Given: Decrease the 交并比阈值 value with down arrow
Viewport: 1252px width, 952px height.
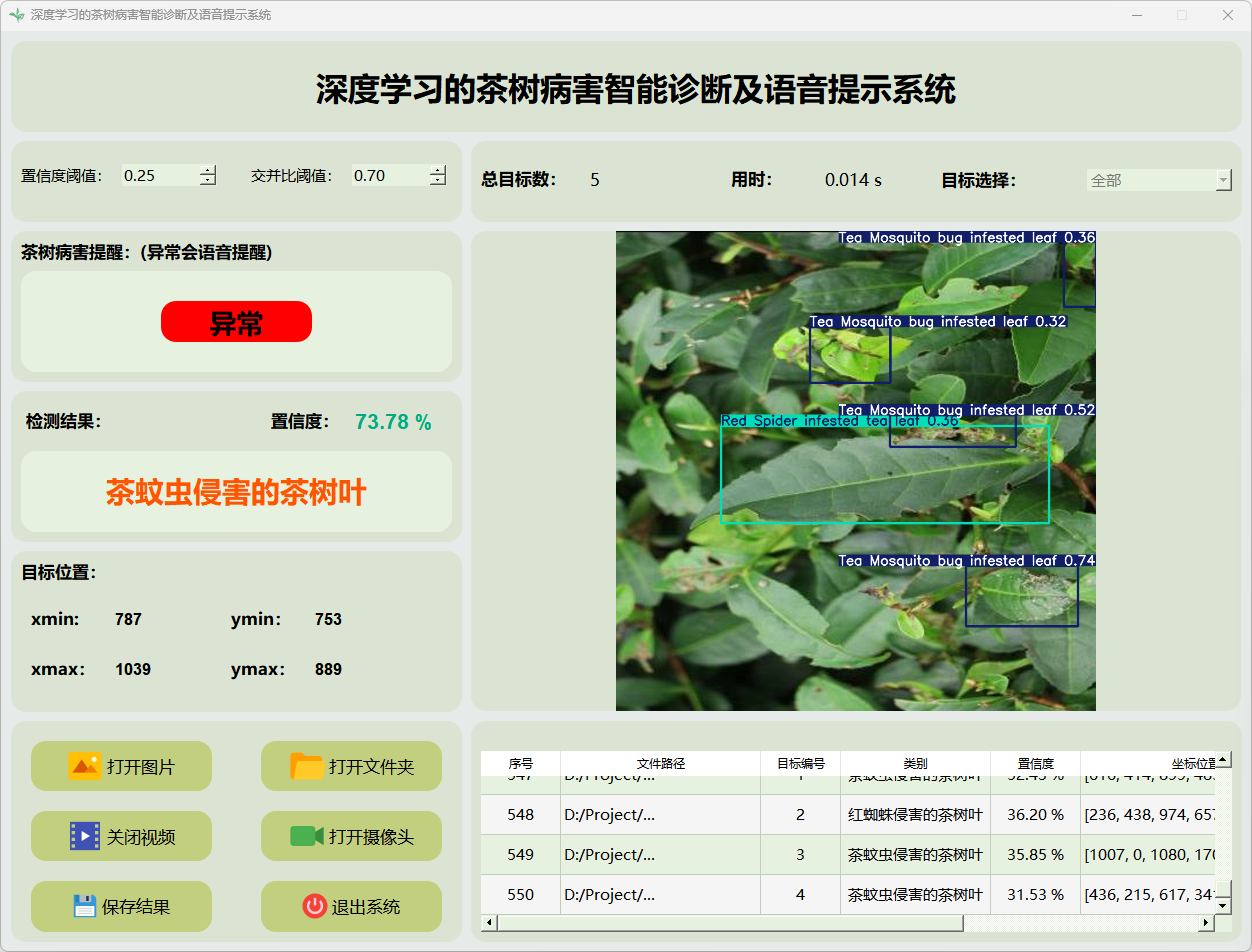Looking at the screenshot, I should tap(438, 181).
